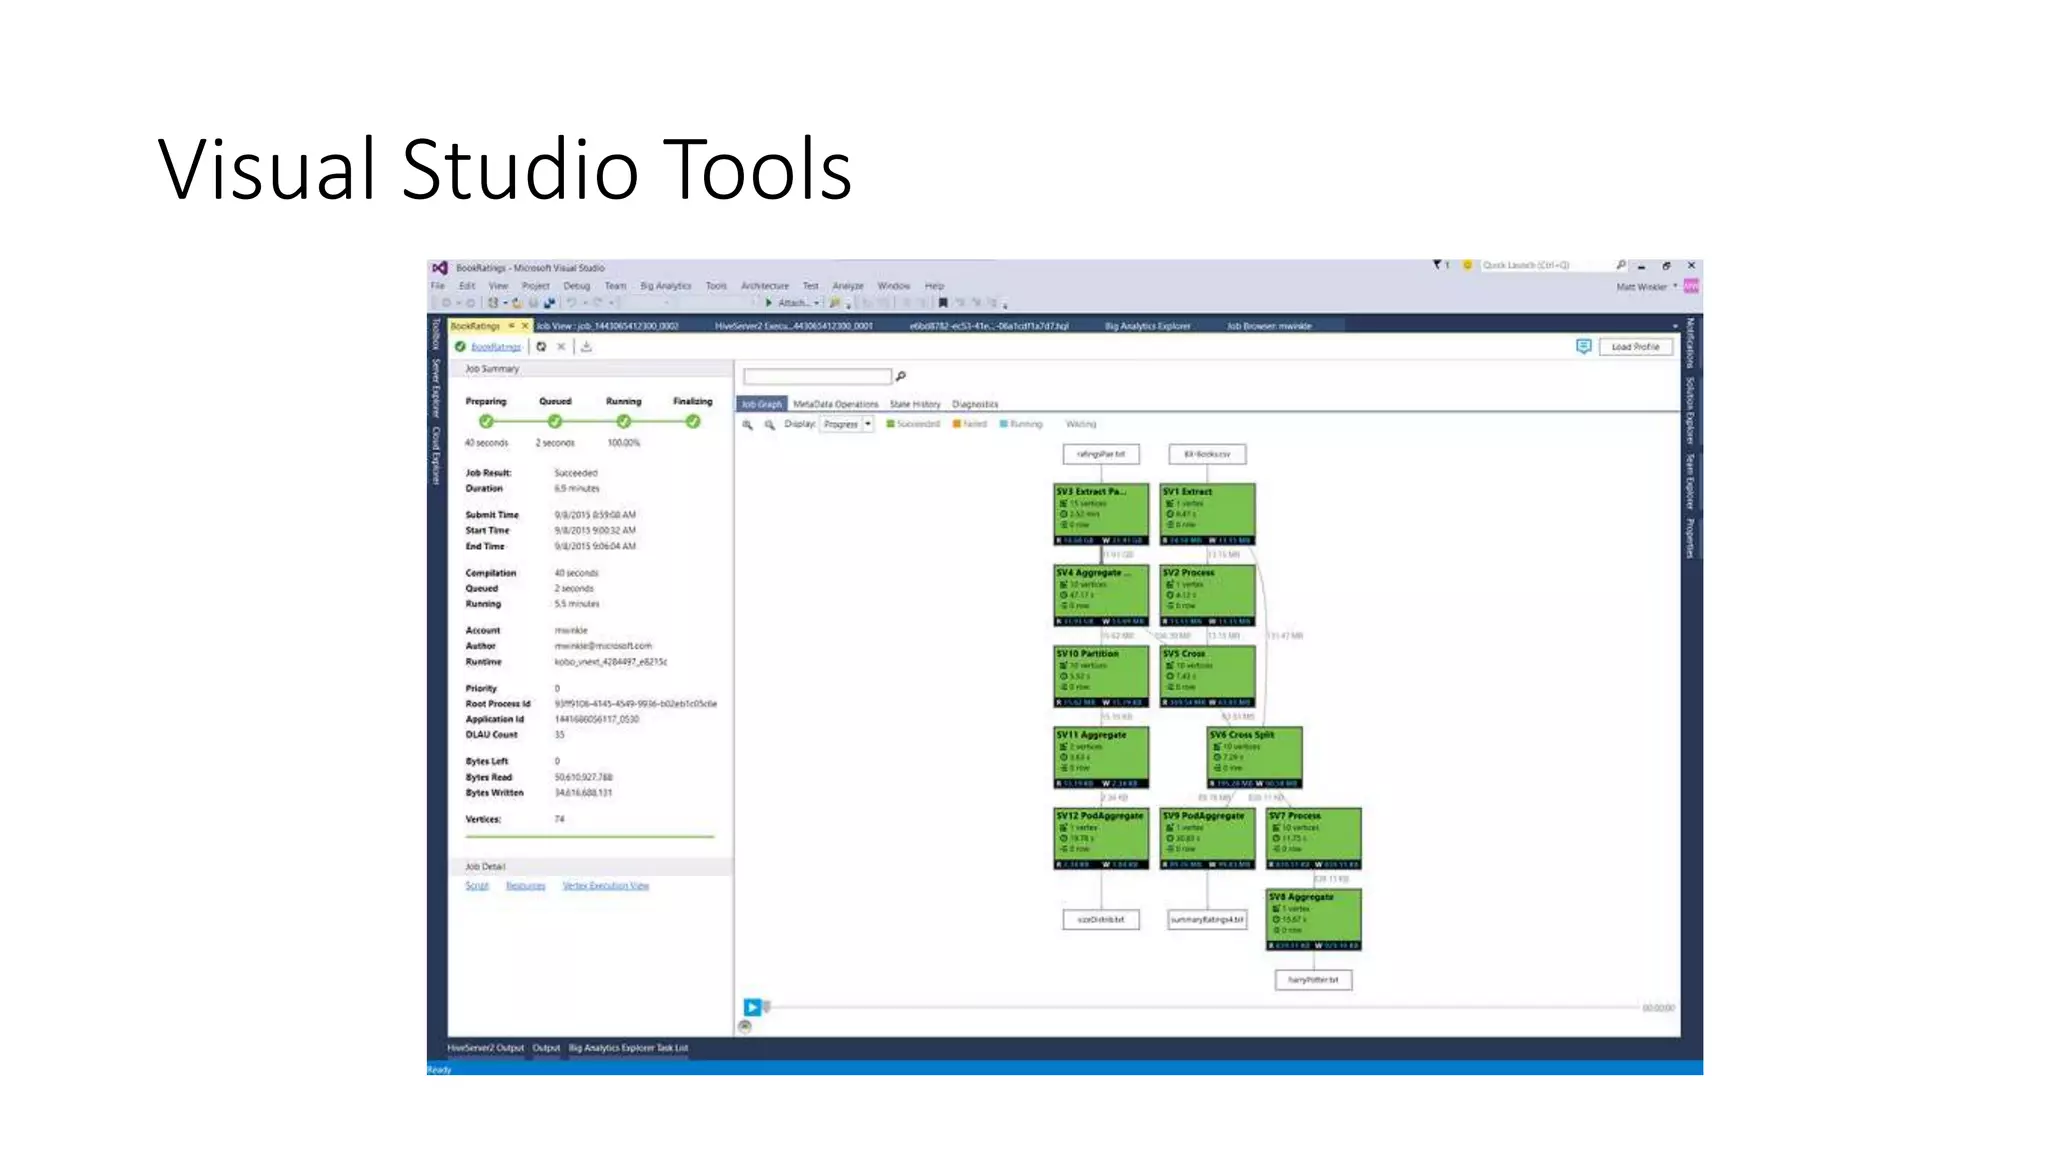The height and width of the screenshot is (1152, 2048).
Task: Open the Team menu
Action: (x=615, y=286)
